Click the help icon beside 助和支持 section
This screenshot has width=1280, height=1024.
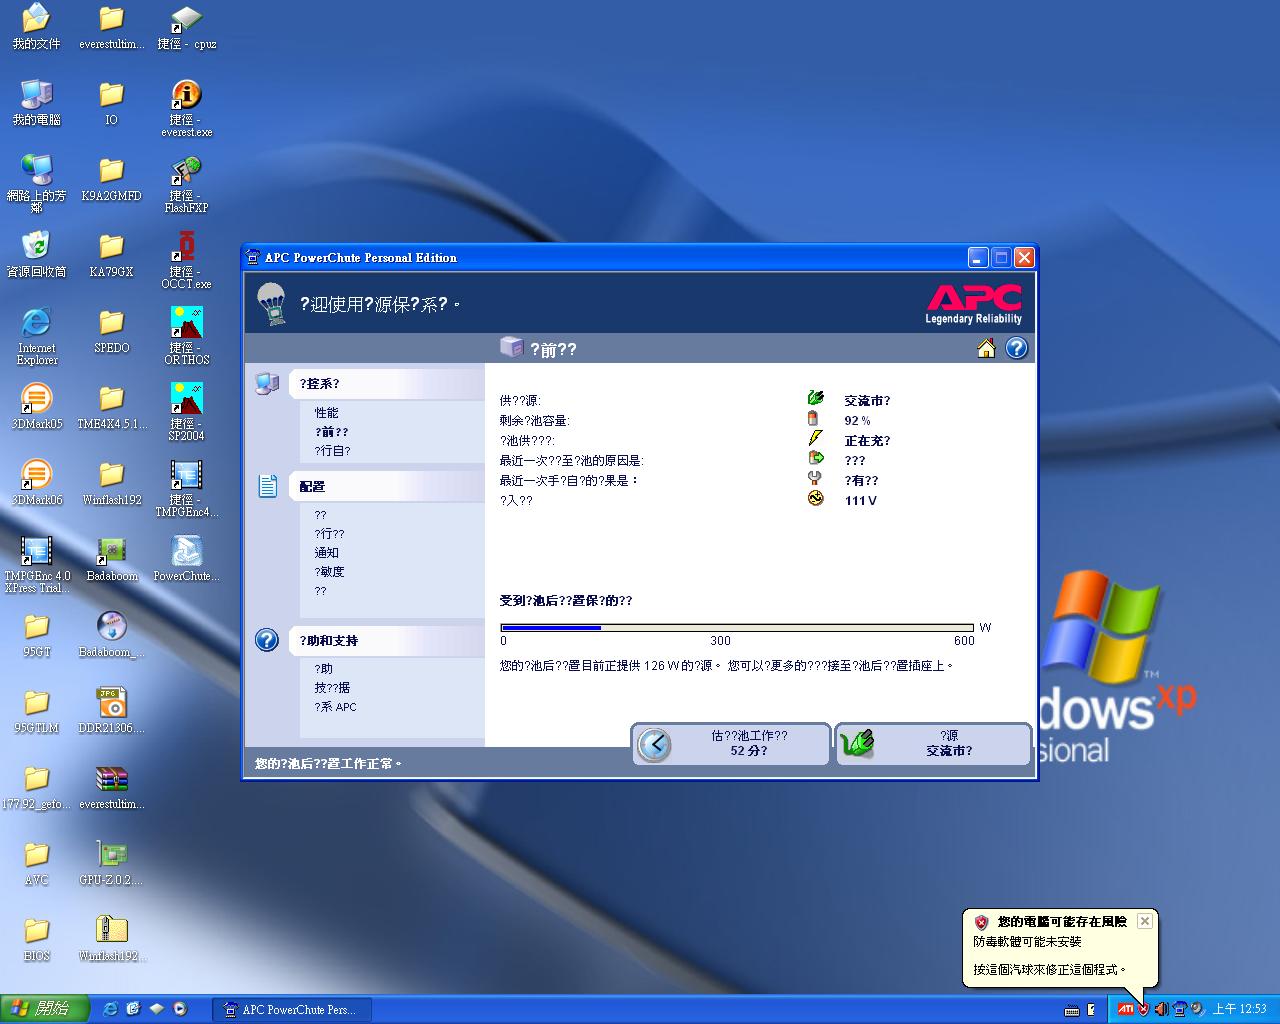click(267, 640)
